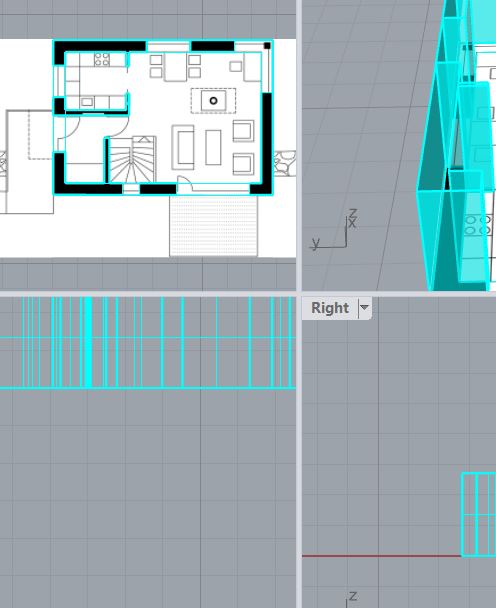Image resolution: width=496 pixels, height=608 pixels.
Task: Select the hatched terrace below the house
Action: (213, 226)
